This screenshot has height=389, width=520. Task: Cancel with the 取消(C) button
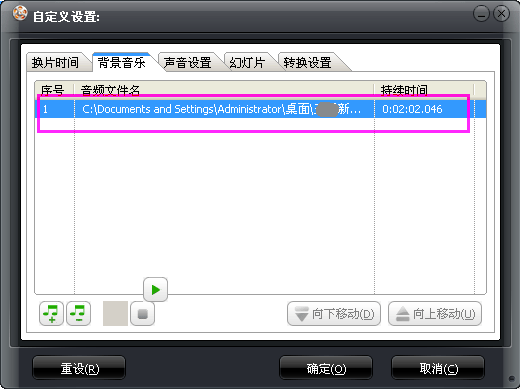(438, 368)
